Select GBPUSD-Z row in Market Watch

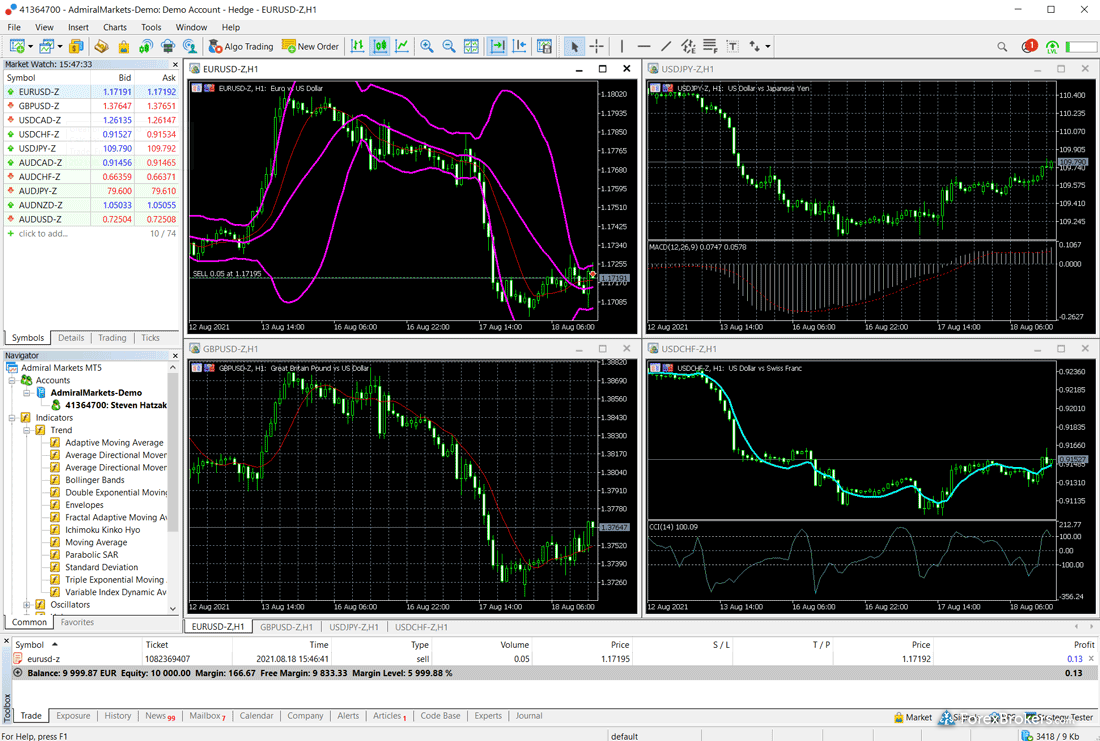91,106
